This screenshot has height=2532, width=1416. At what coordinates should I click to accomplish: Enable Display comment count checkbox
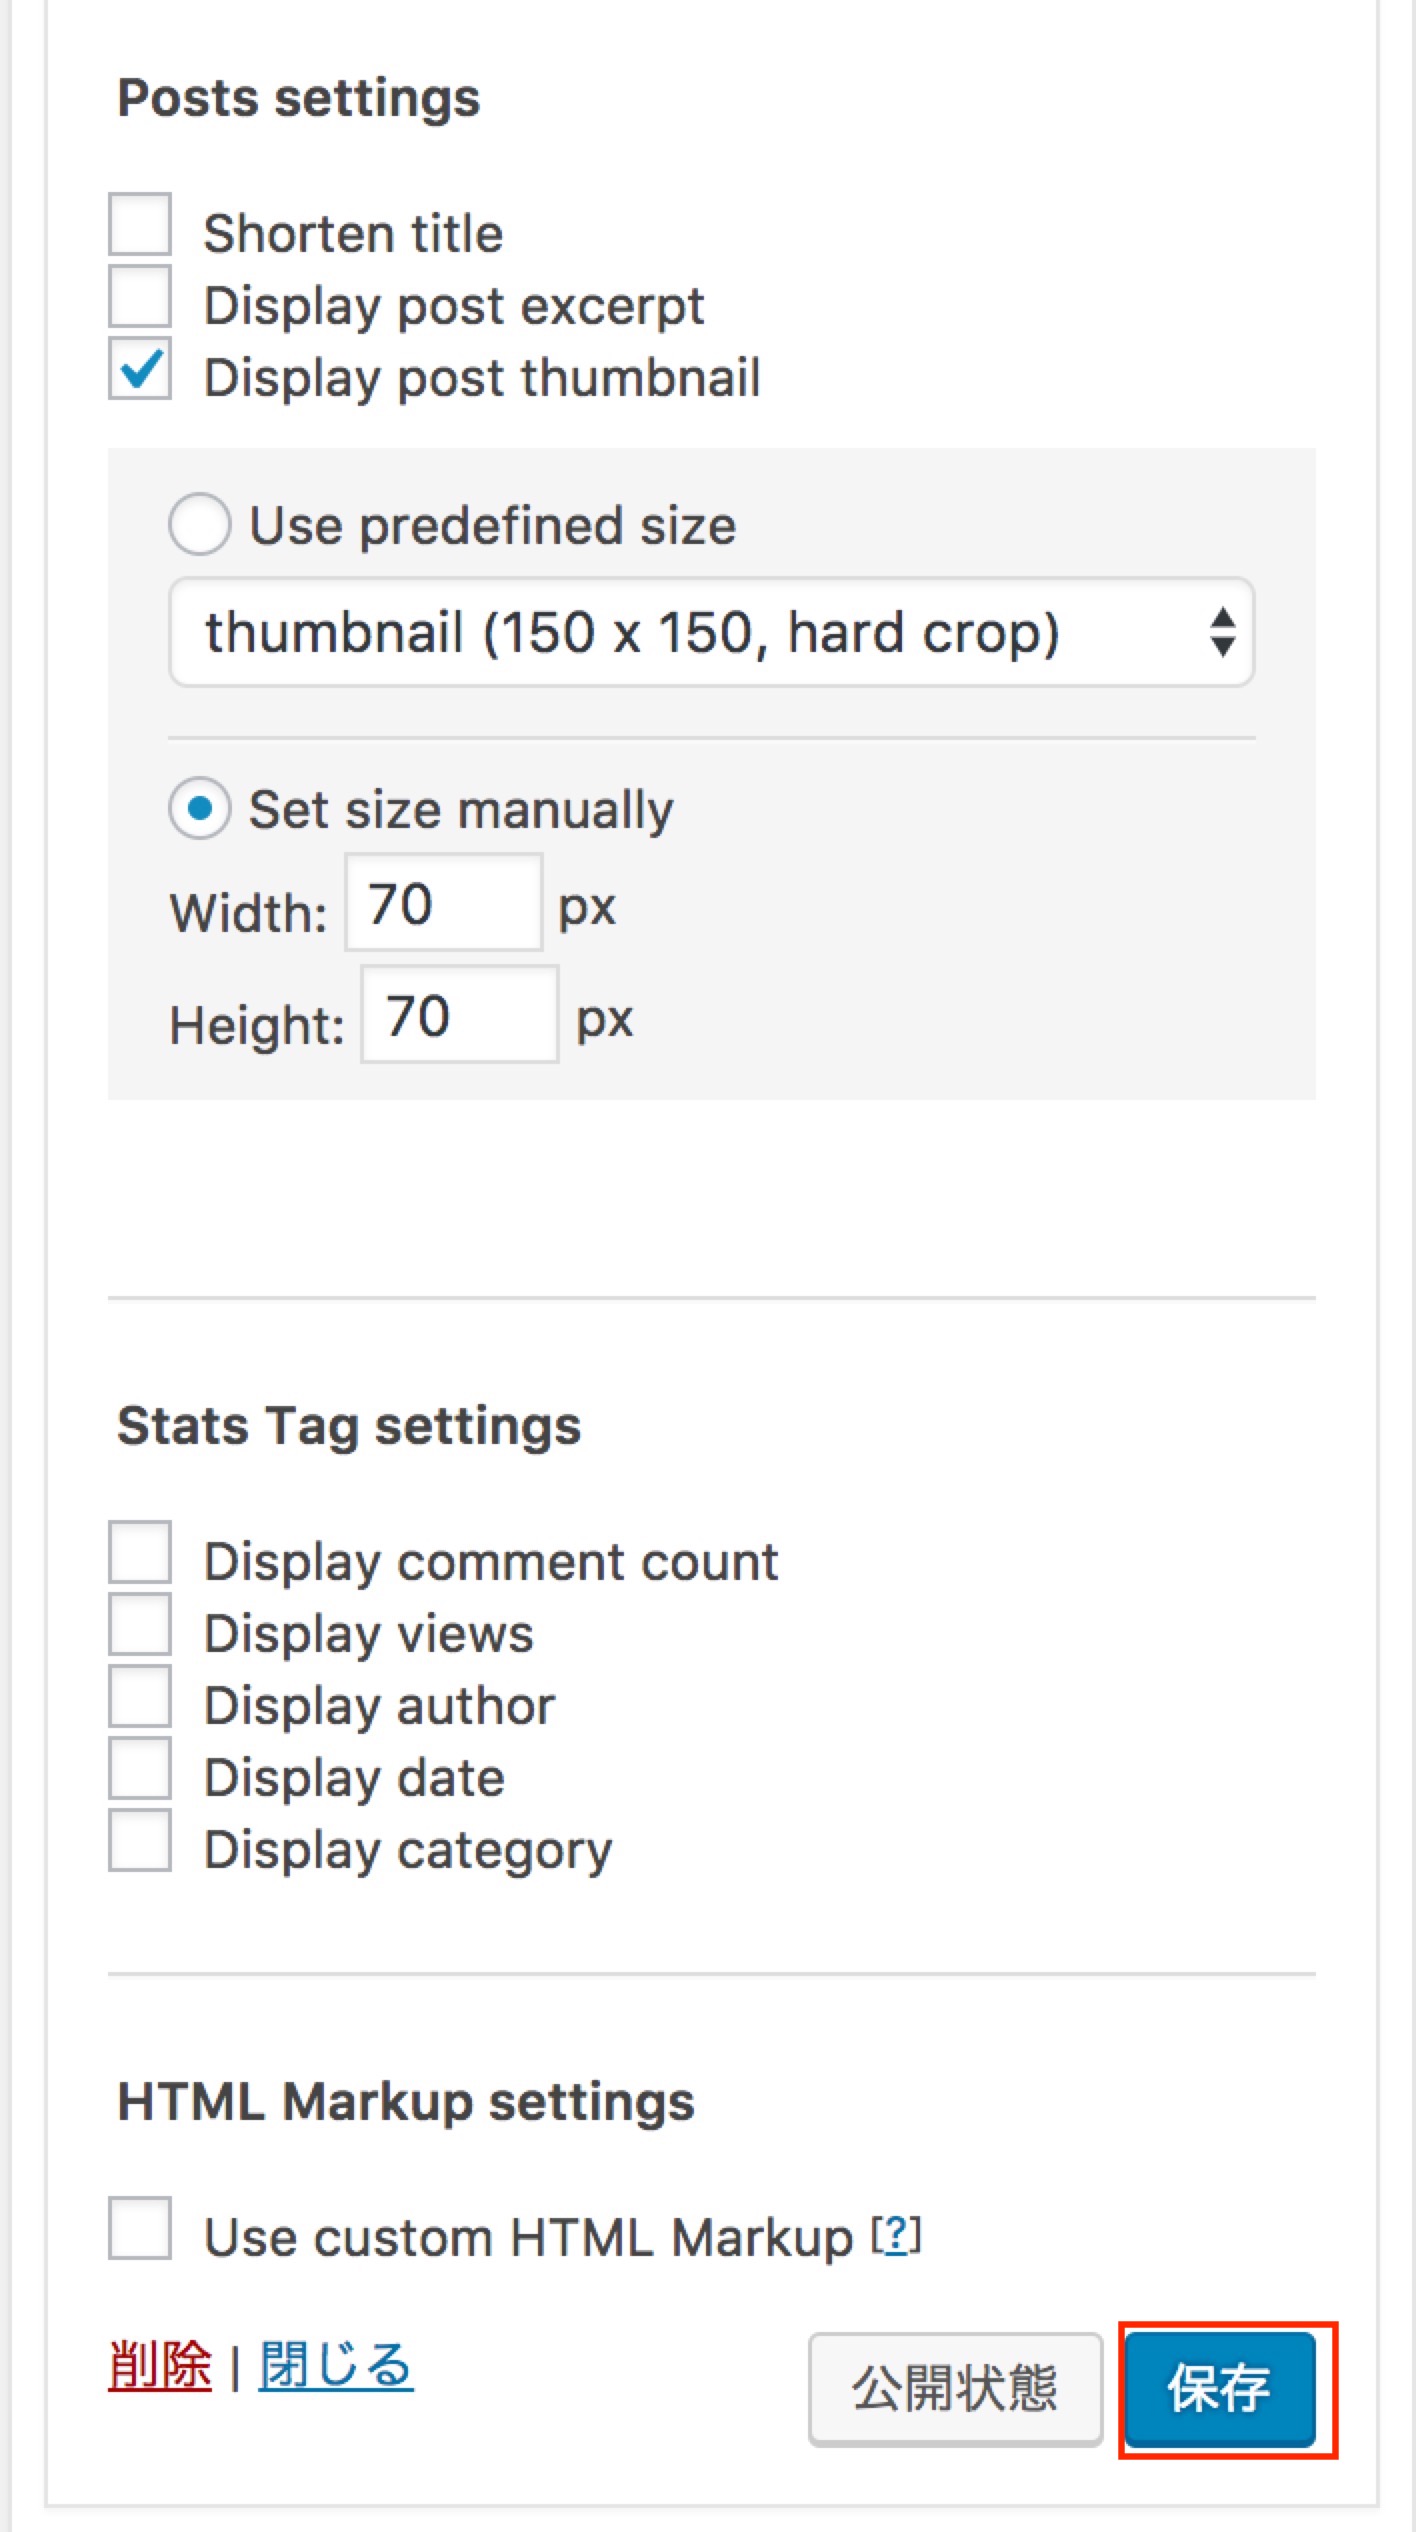click(140, 1553)
